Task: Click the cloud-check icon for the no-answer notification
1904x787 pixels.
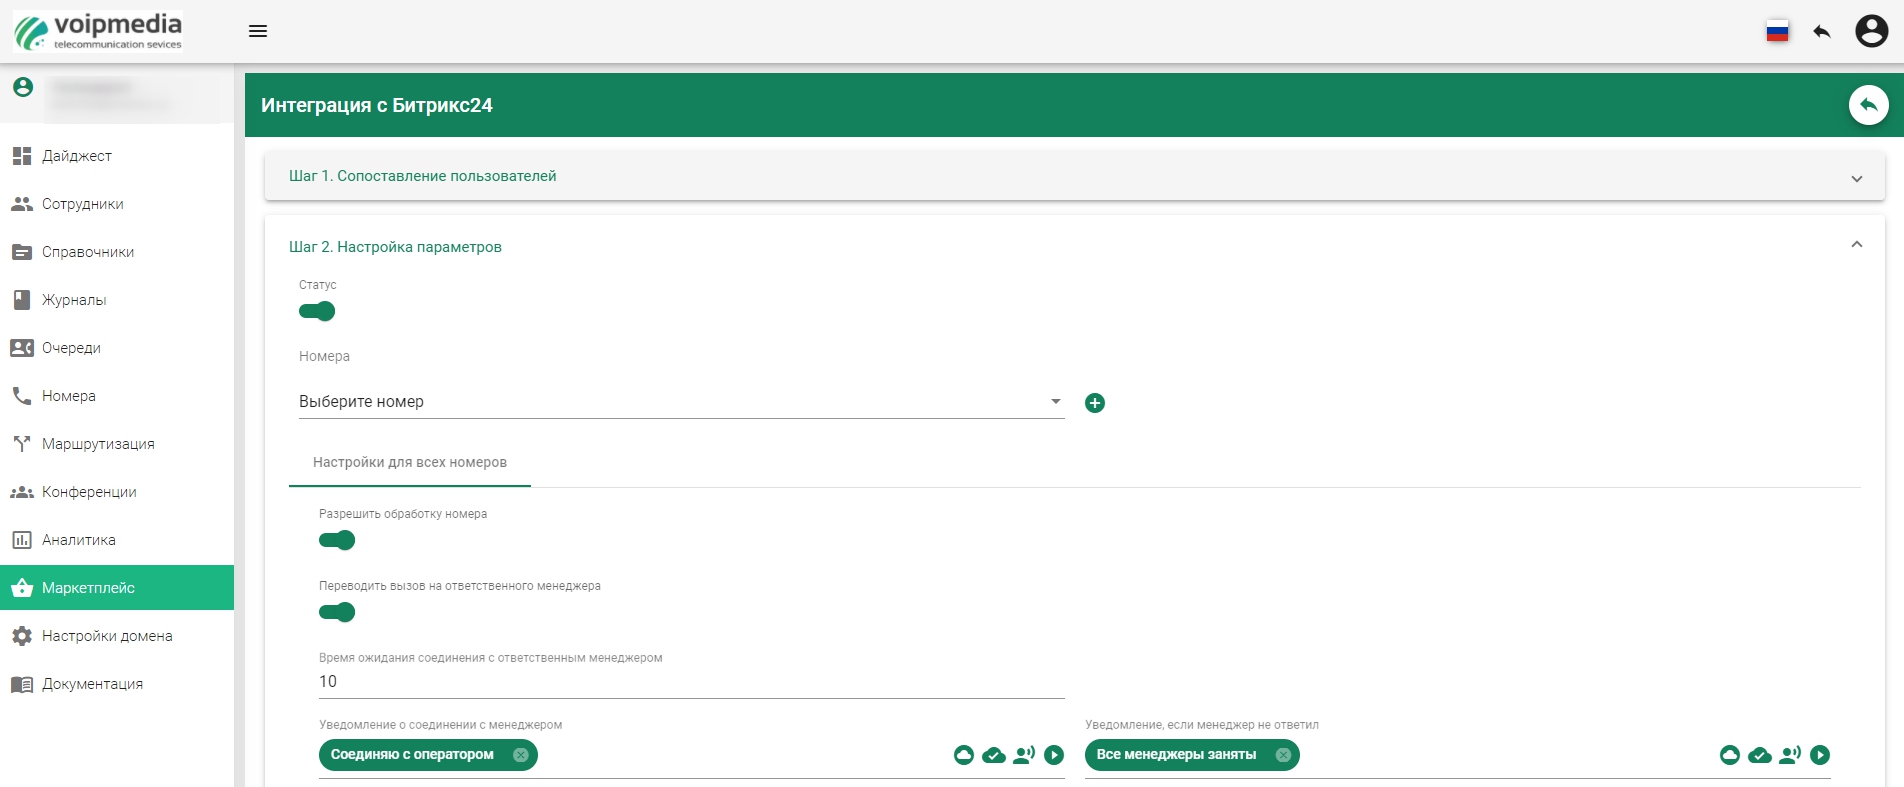Action: (1760, 755)
